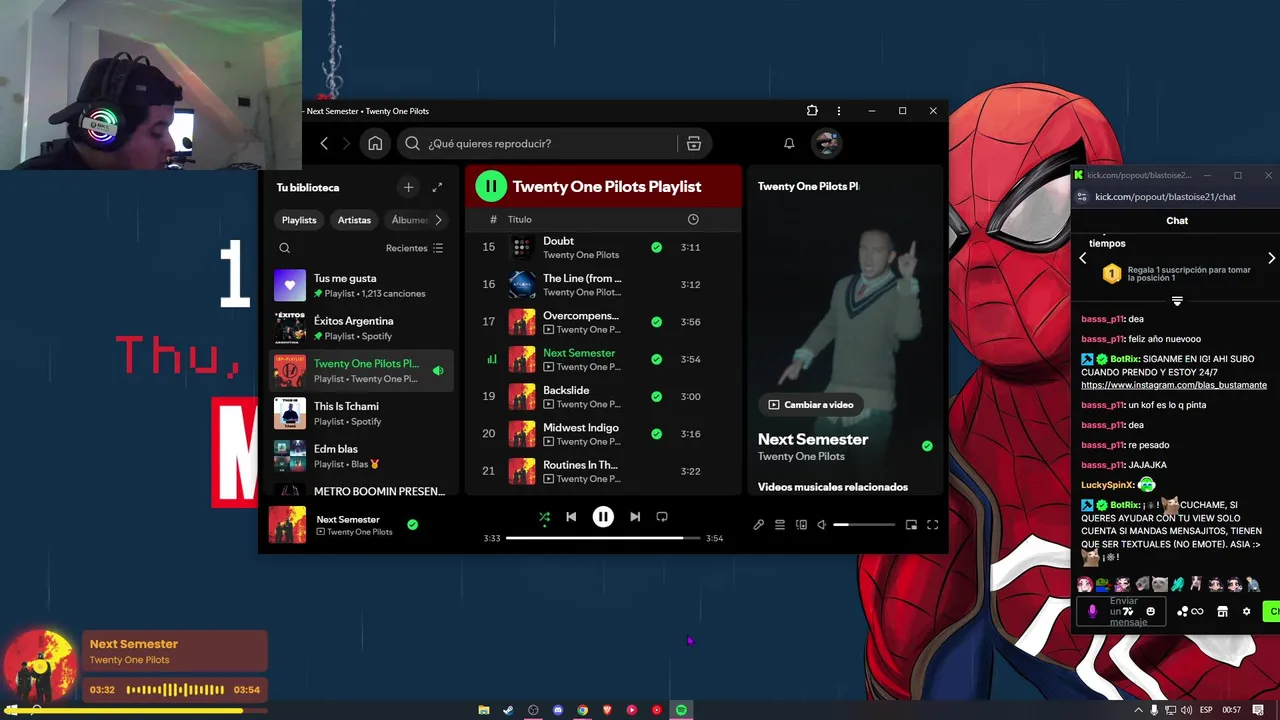Expand Tu biblioteca with the arrows icon
Image resolution: width=1280 pixels, height=720 pixels.
tap(437, 187)
